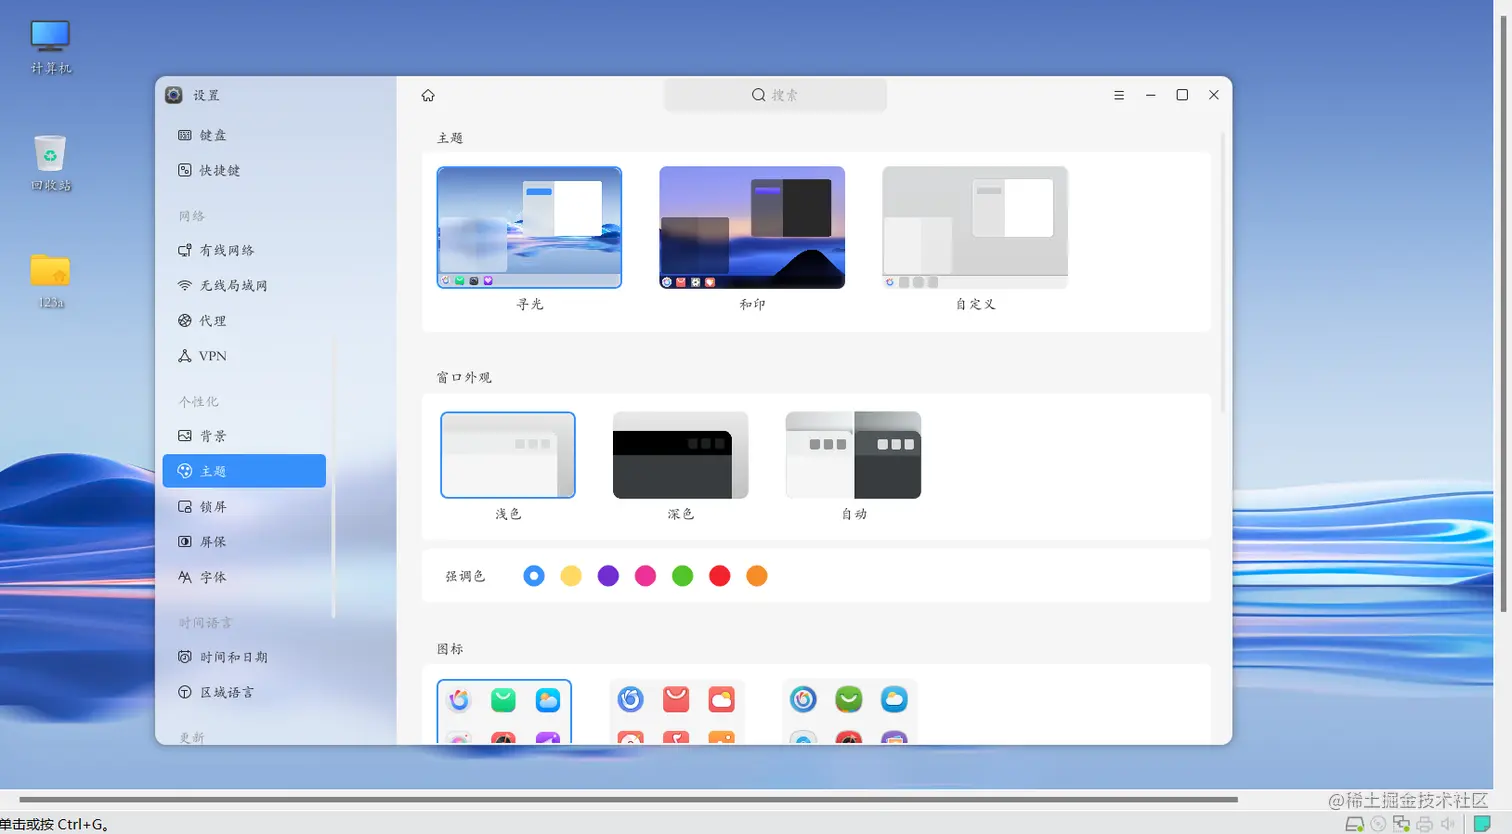This screenshot has height=834, width=1512.
Task: Click the Wi-Fi icon beside 无线局域网
Action: tap(185, 286)
